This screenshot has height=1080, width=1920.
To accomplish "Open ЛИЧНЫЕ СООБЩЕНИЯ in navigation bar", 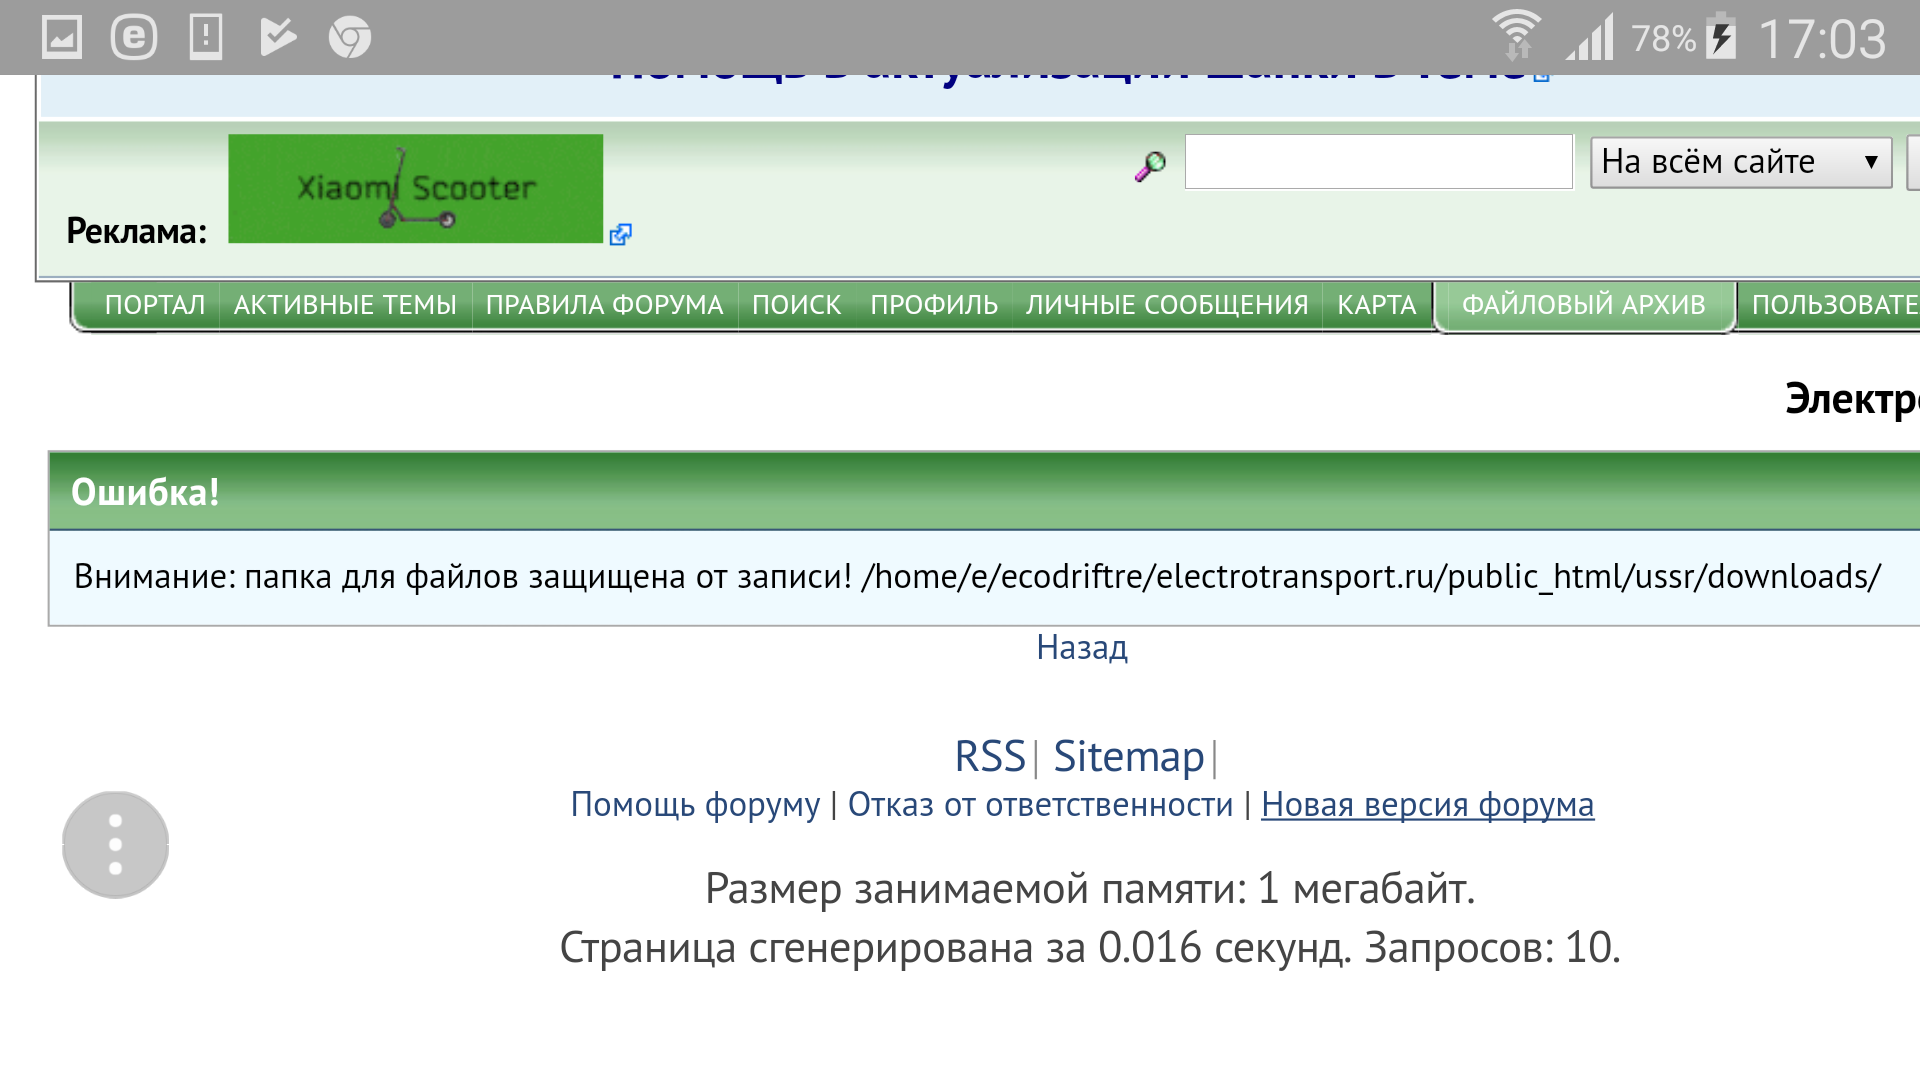I will (1166, 305).
